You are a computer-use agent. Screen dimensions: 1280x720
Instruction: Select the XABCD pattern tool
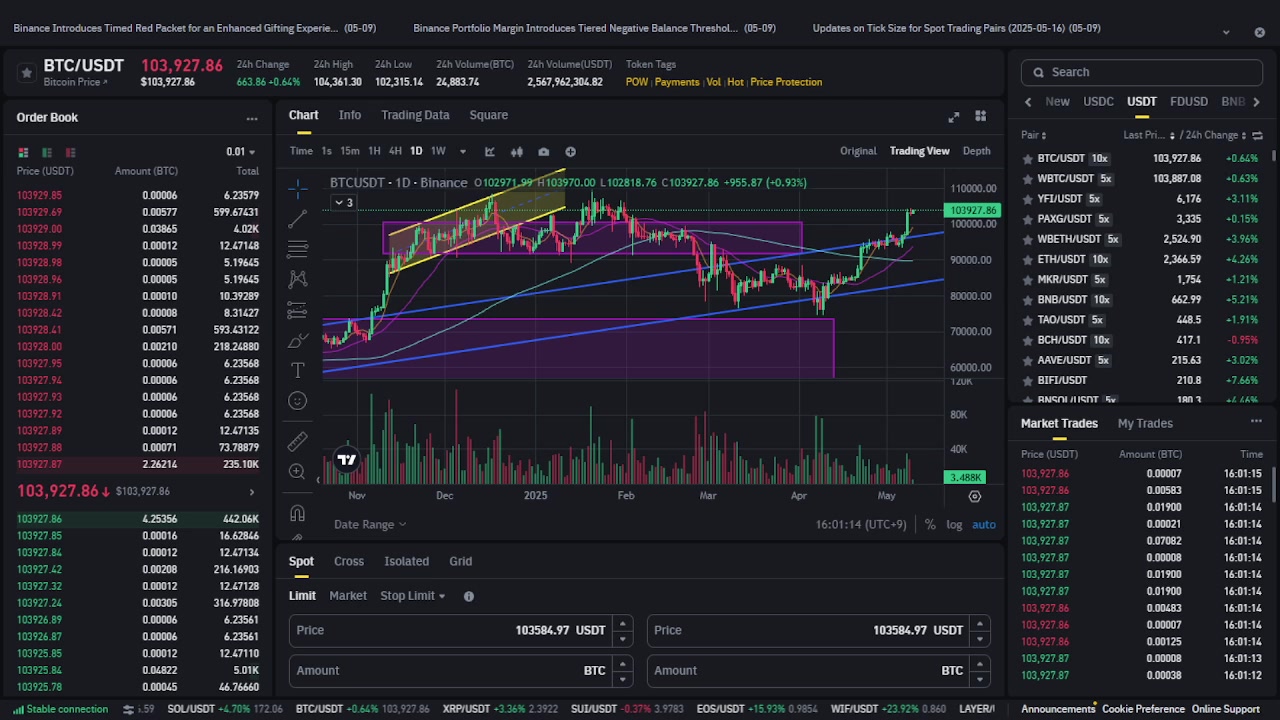297,279
